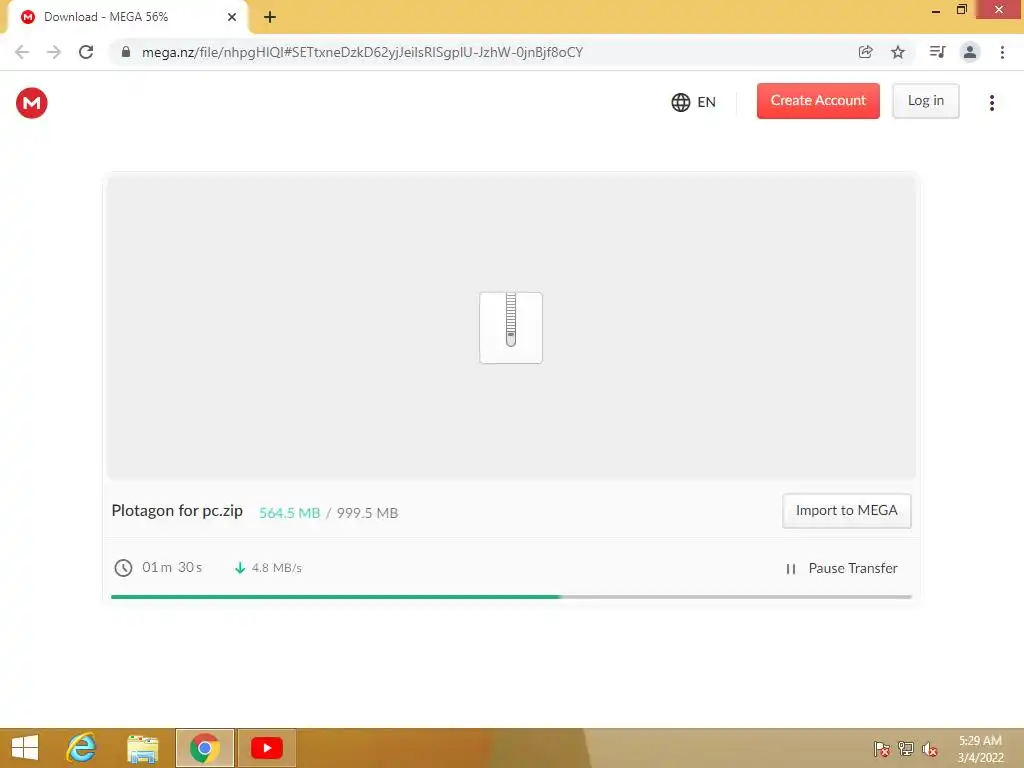The image size is (1024, 768).
Task: Click the green download speed arrow
Action: click(x=240, y=568)
